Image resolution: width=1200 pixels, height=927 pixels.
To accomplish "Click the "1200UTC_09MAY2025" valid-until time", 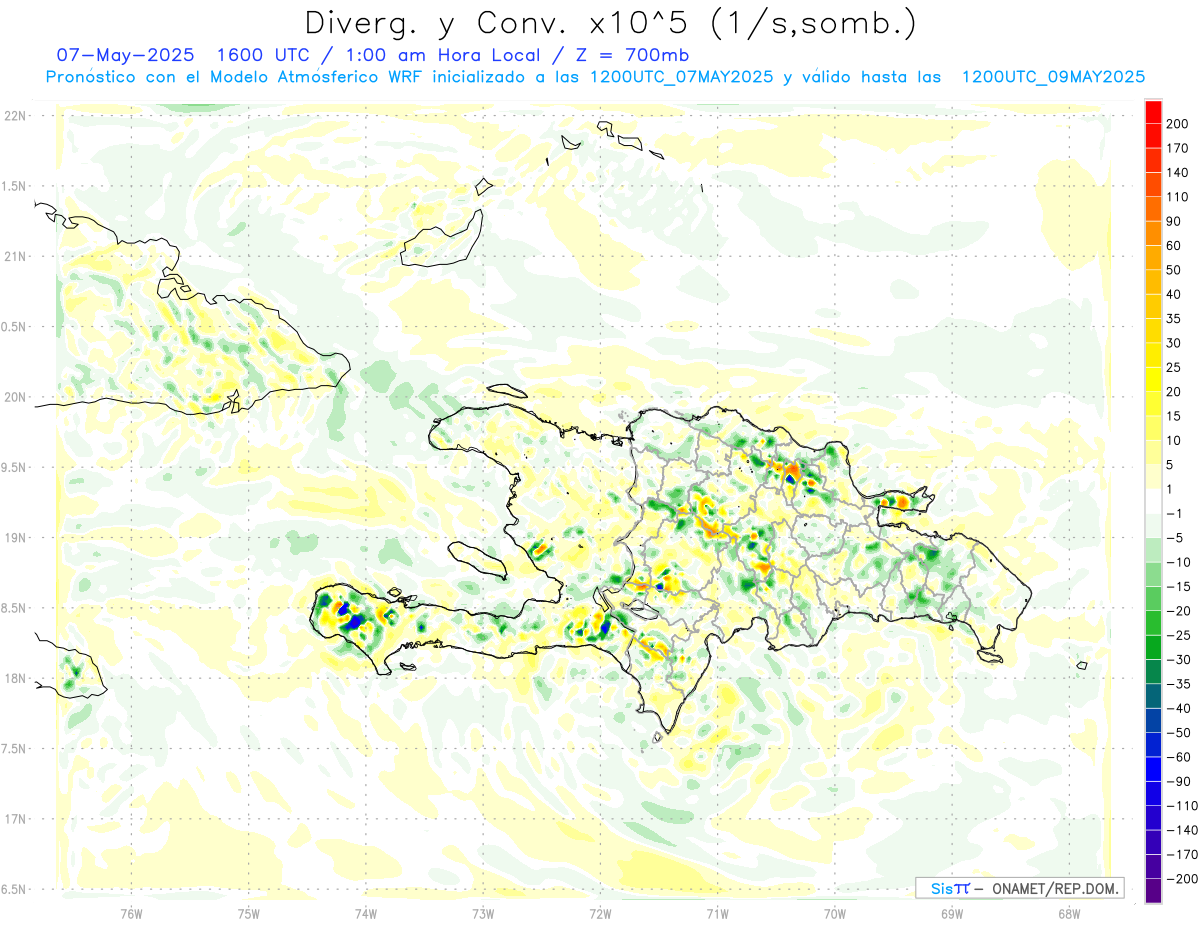I will 1053,77.
